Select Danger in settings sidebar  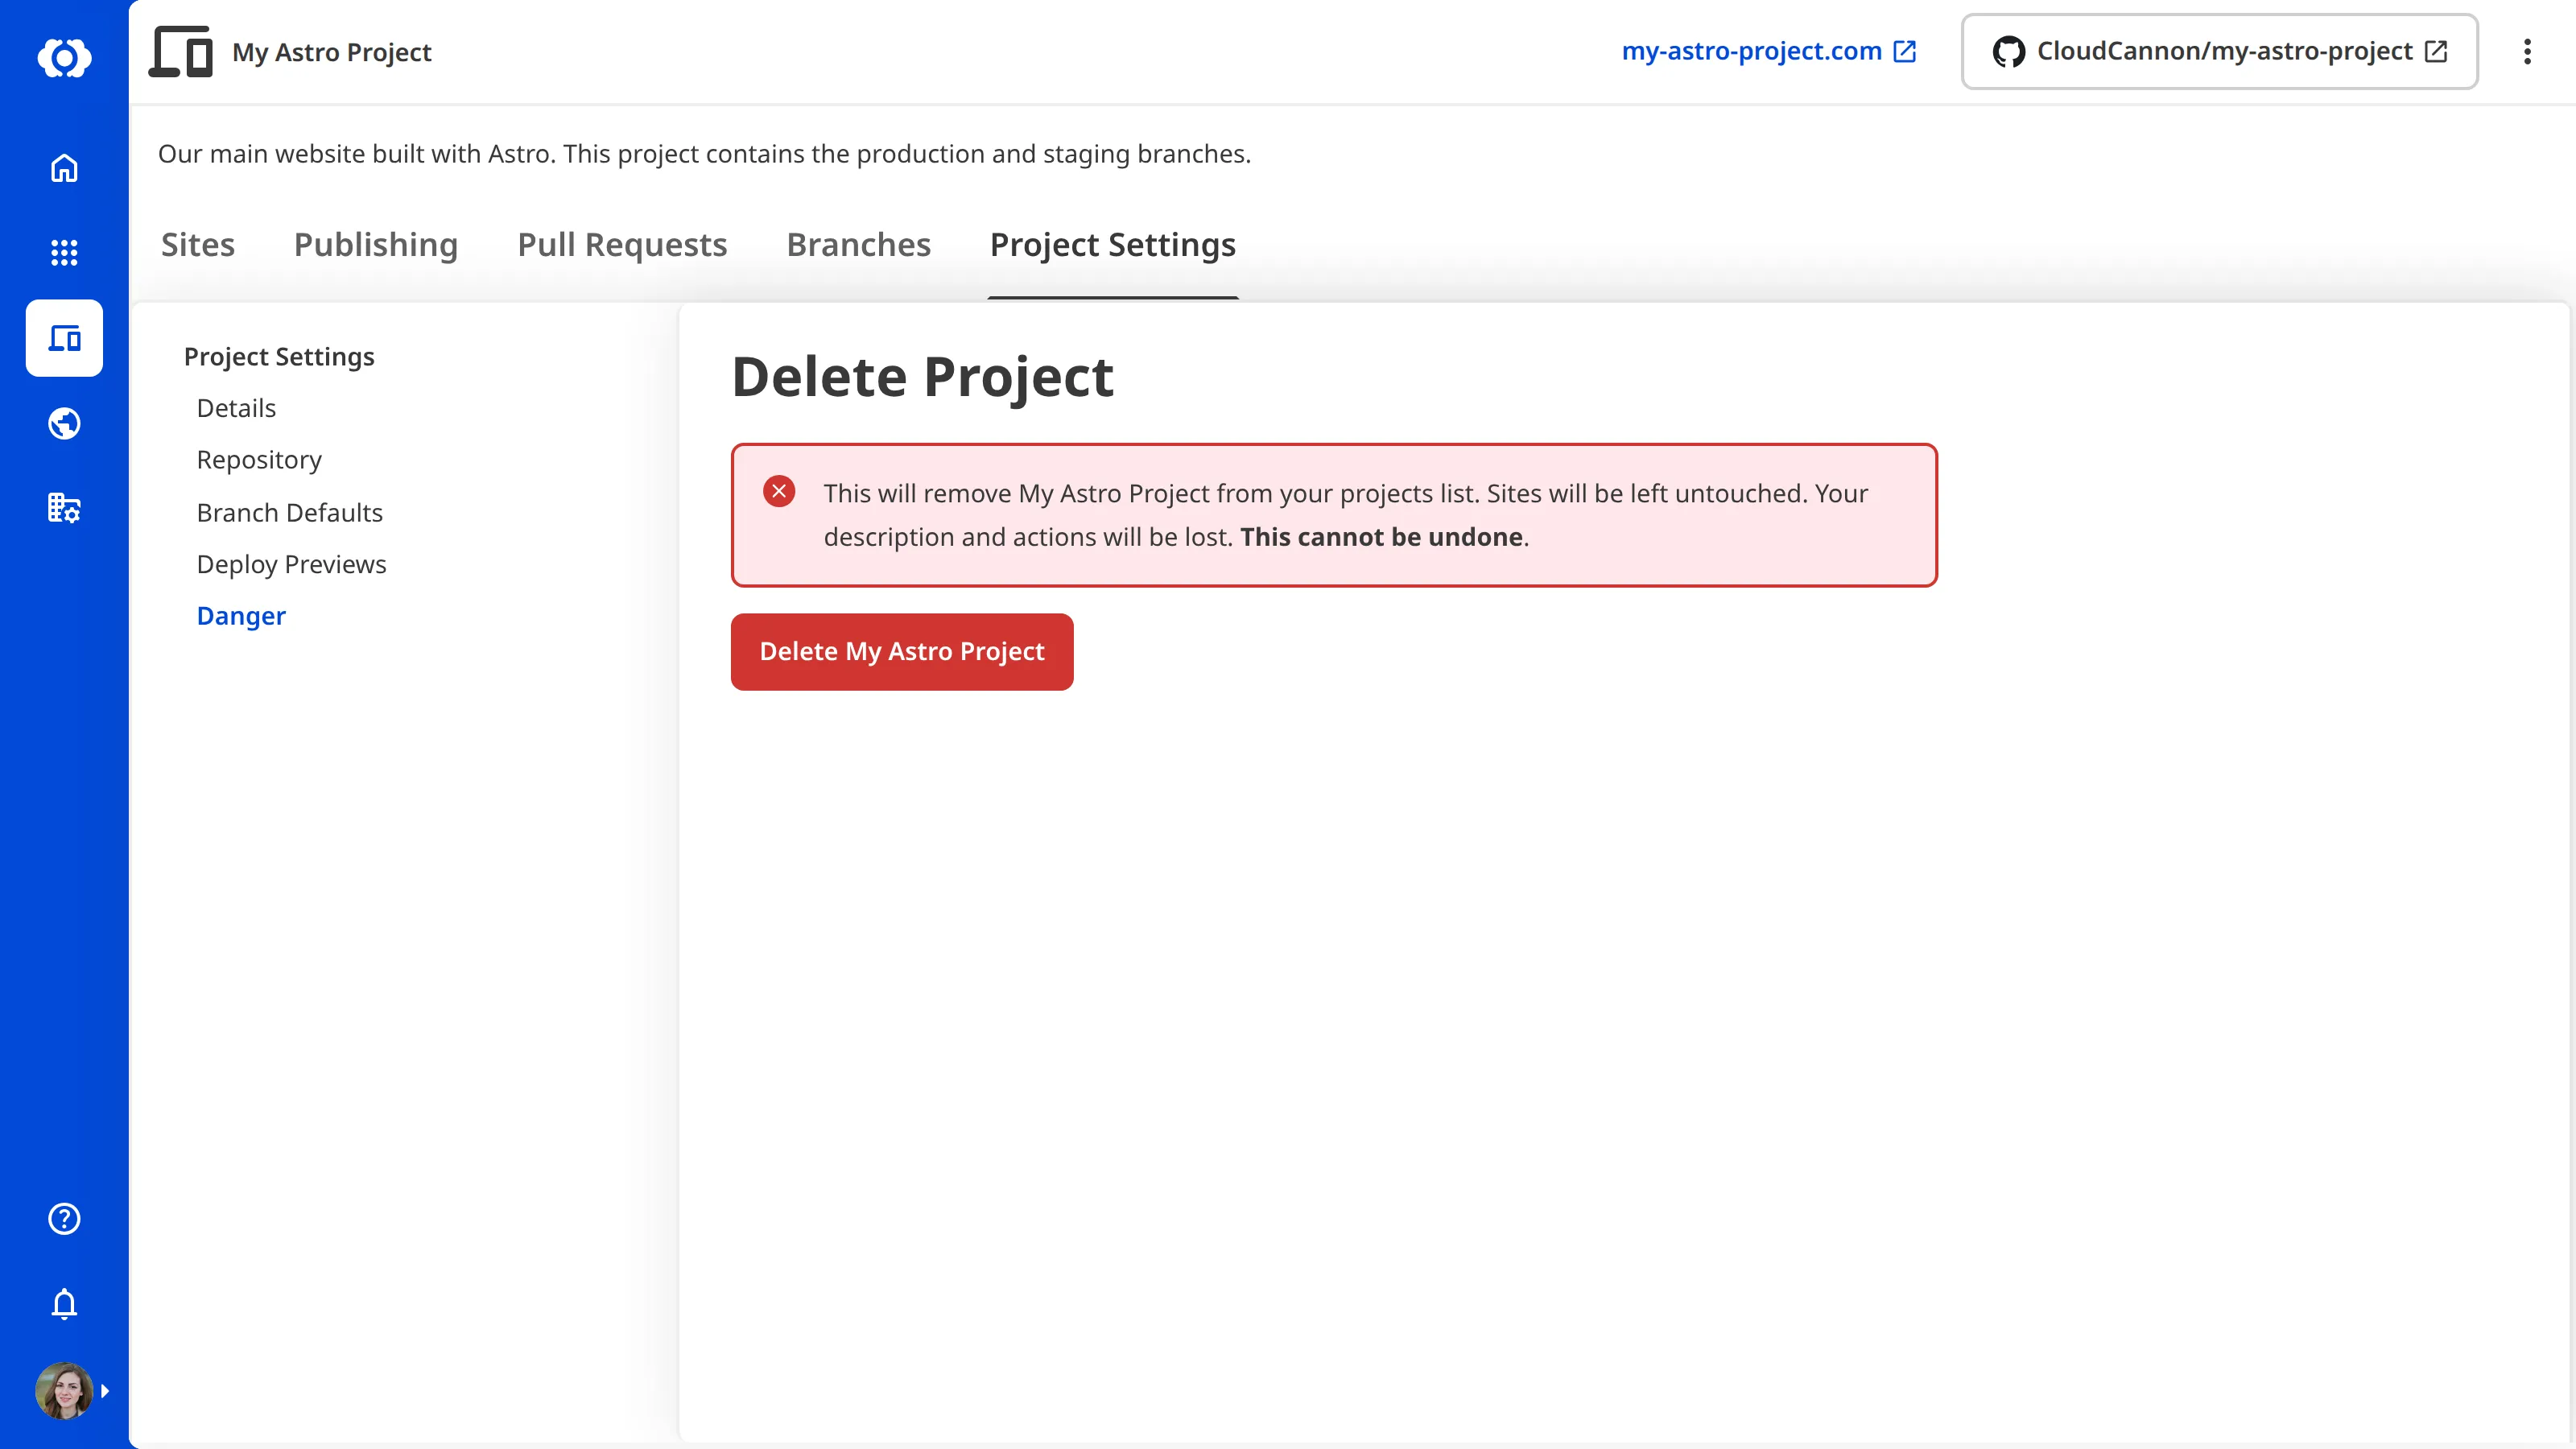tap(241, 616)
